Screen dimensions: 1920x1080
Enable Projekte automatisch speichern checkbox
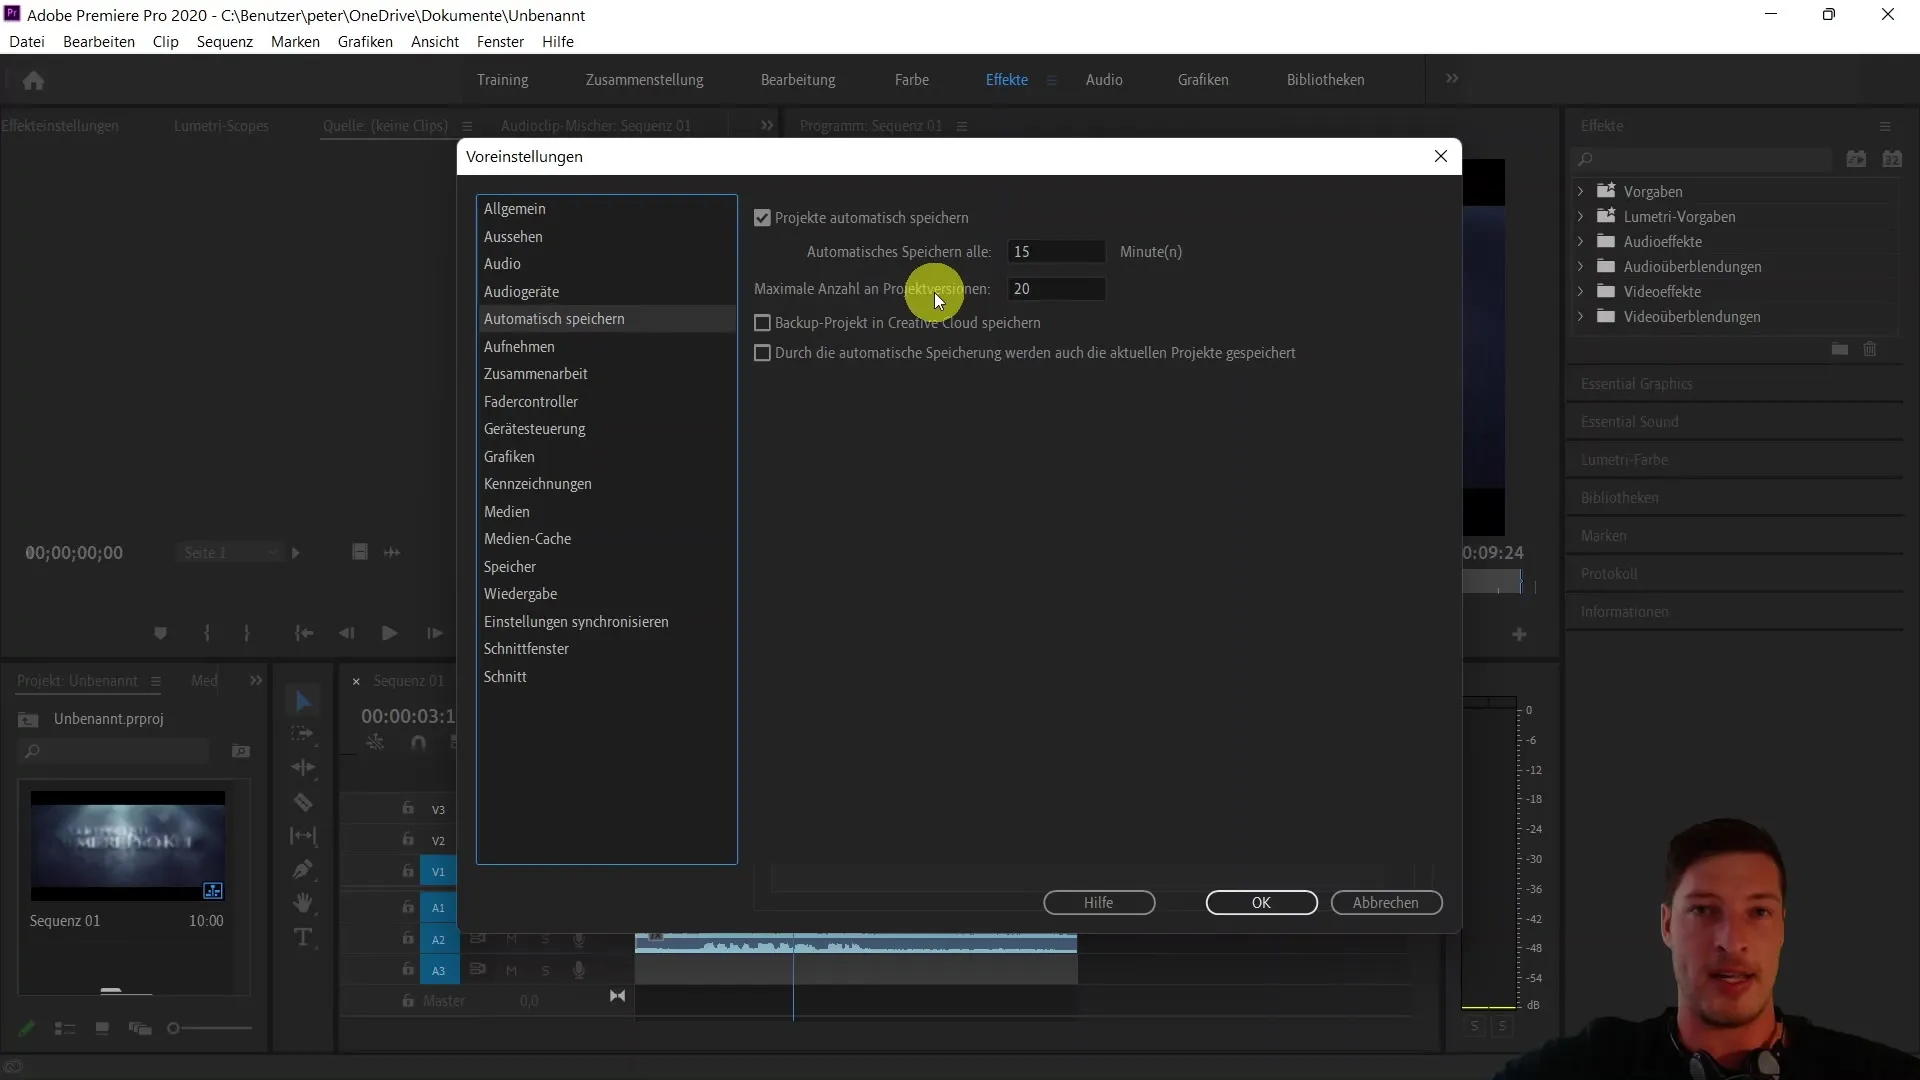762,218
